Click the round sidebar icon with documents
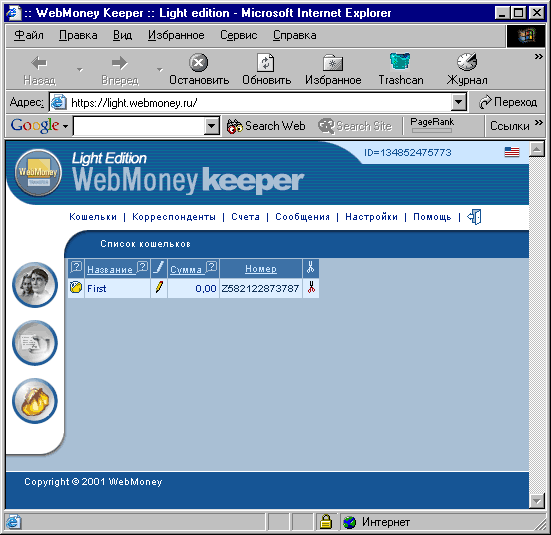This screenshot has width=551, height=535. point(34,343)
